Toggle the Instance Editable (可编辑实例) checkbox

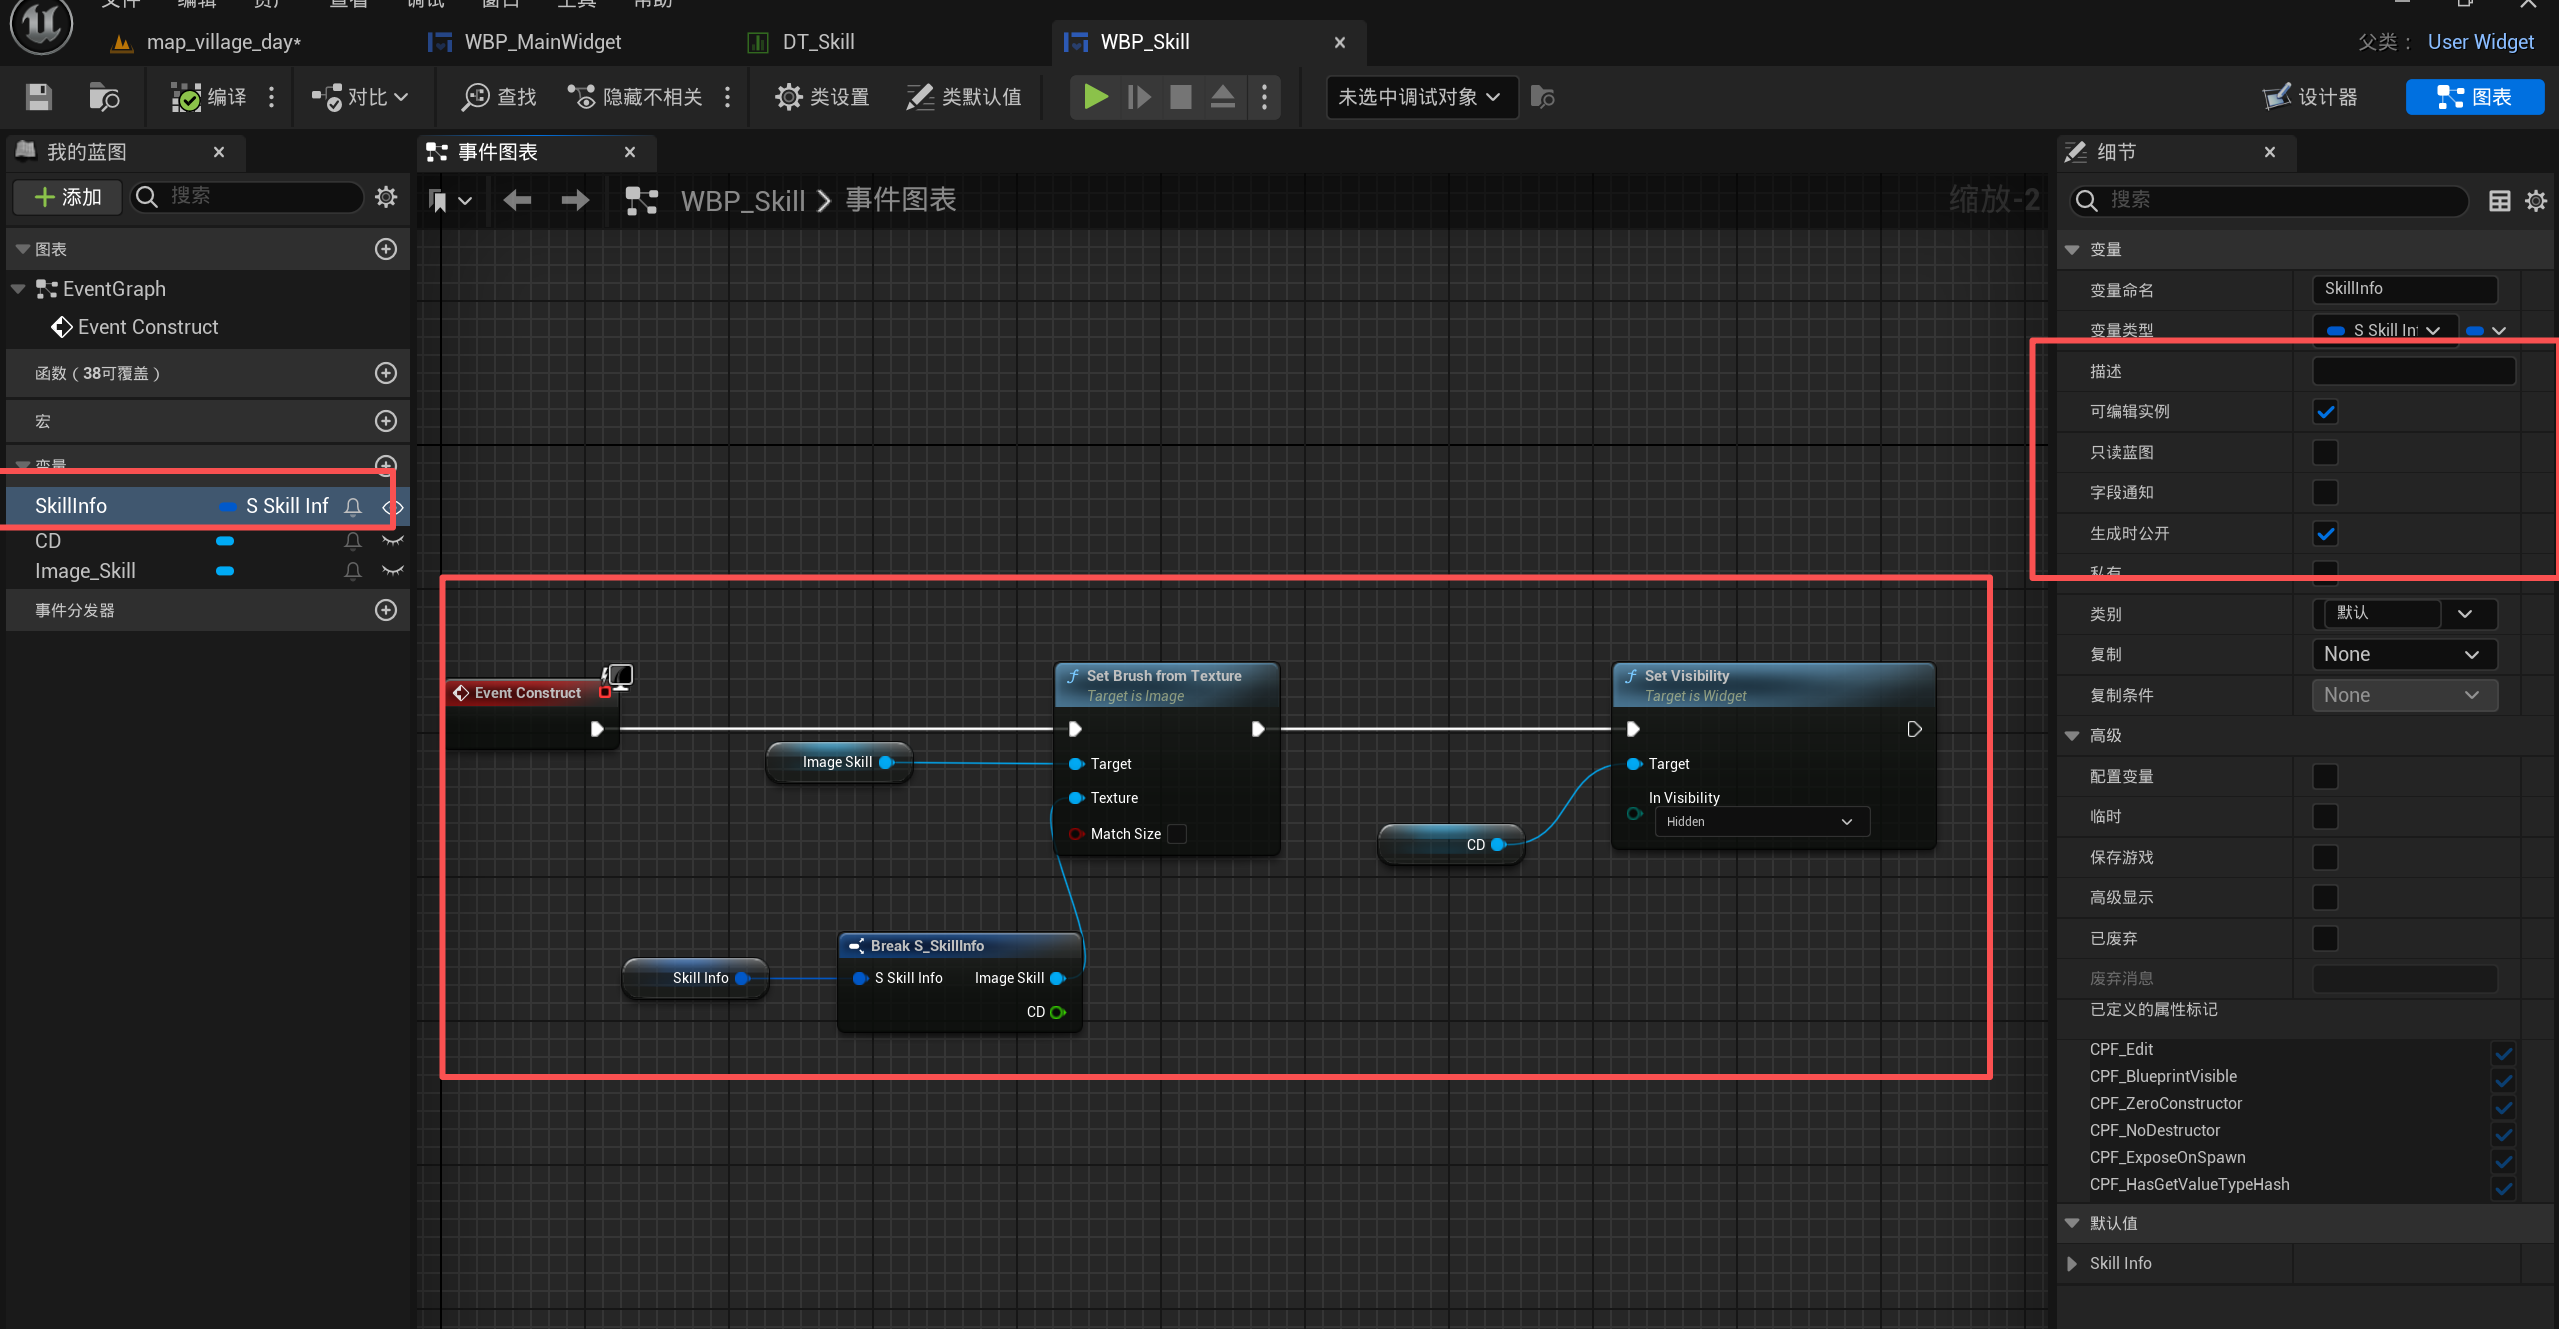point(2325,412)
